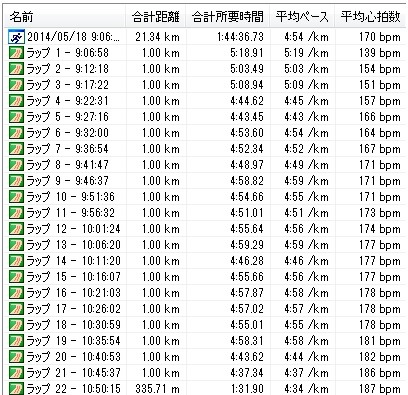The height and width of the screenshot is (395, 408).
Task: Sort by the 合計距離 column header
Action: [x=156, y=17]
